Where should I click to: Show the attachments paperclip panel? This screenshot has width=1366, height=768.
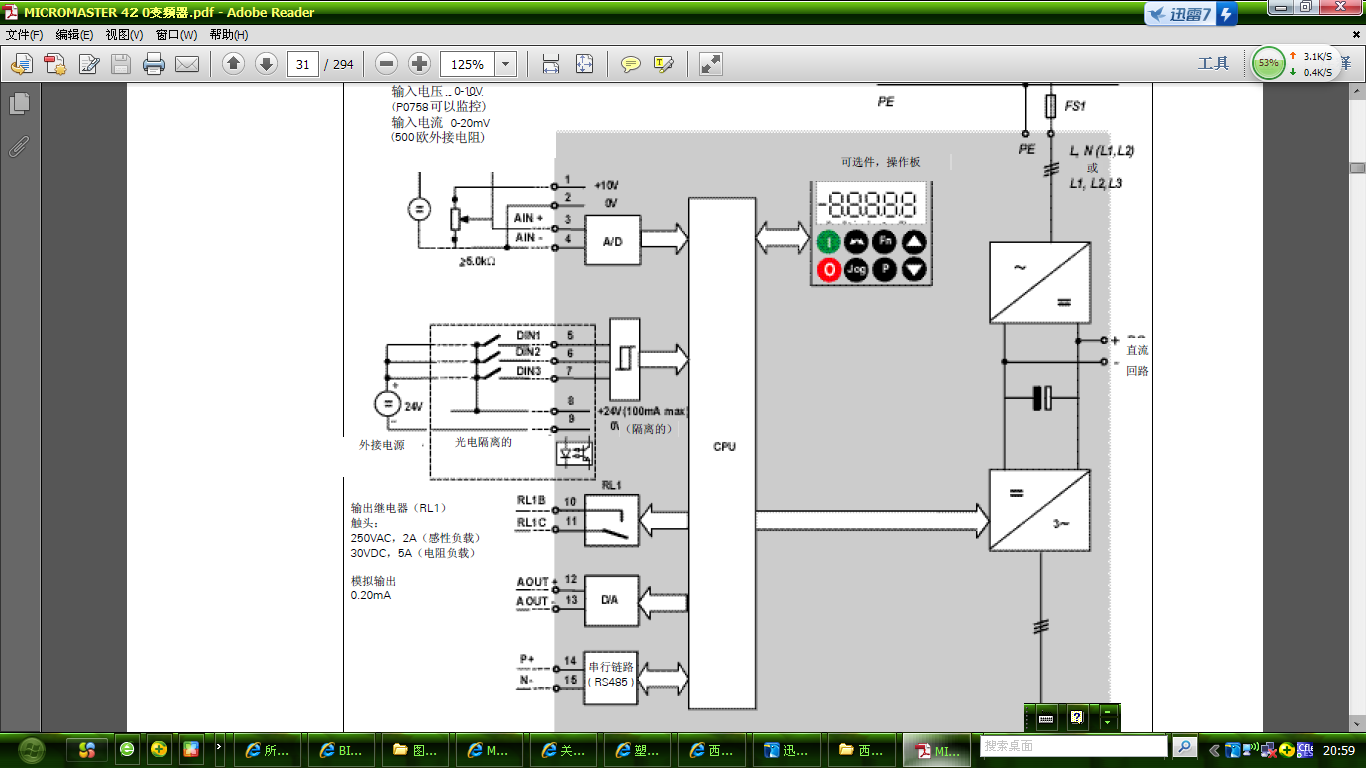tap(19, 146)
